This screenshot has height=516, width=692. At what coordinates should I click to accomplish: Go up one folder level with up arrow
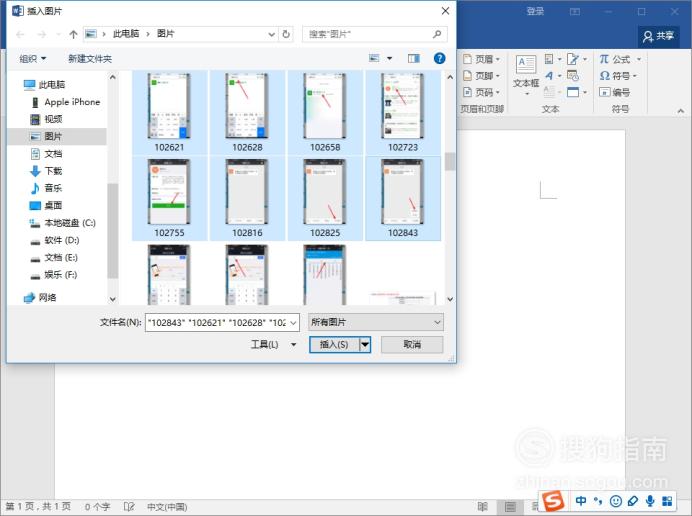73,34
